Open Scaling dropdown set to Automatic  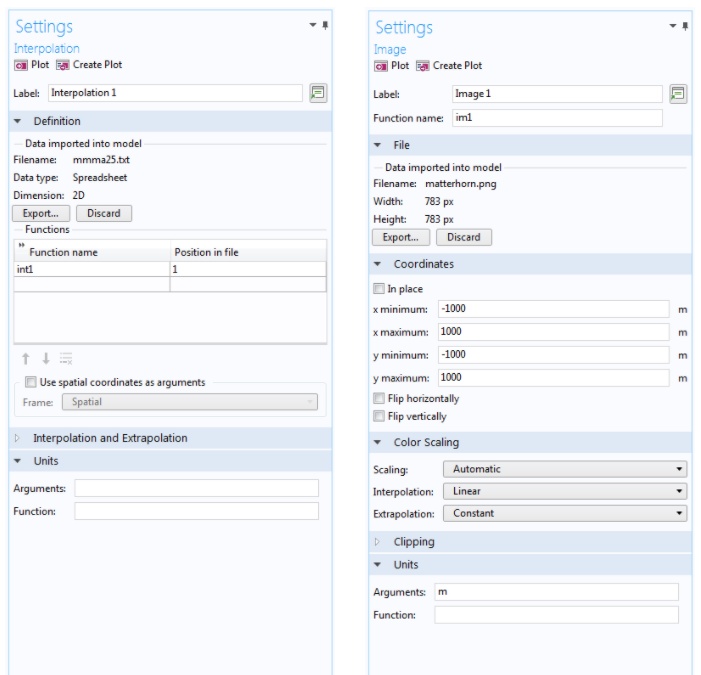tap(565, 469)
